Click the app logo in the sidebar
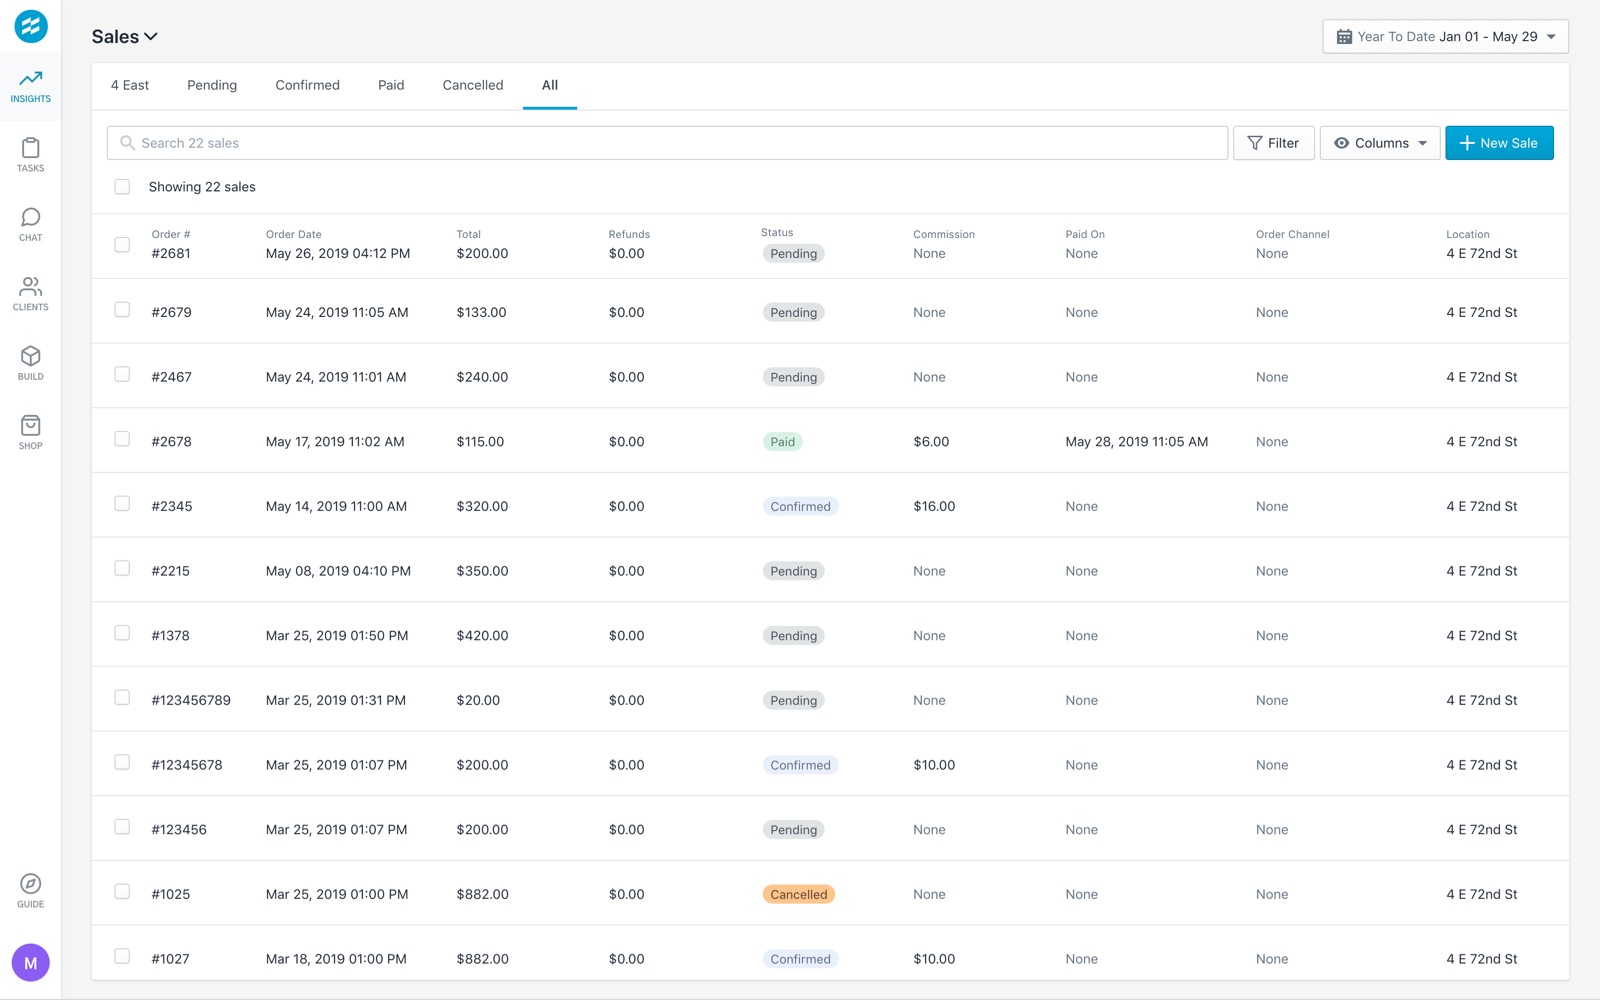 [x=31, y=26]
